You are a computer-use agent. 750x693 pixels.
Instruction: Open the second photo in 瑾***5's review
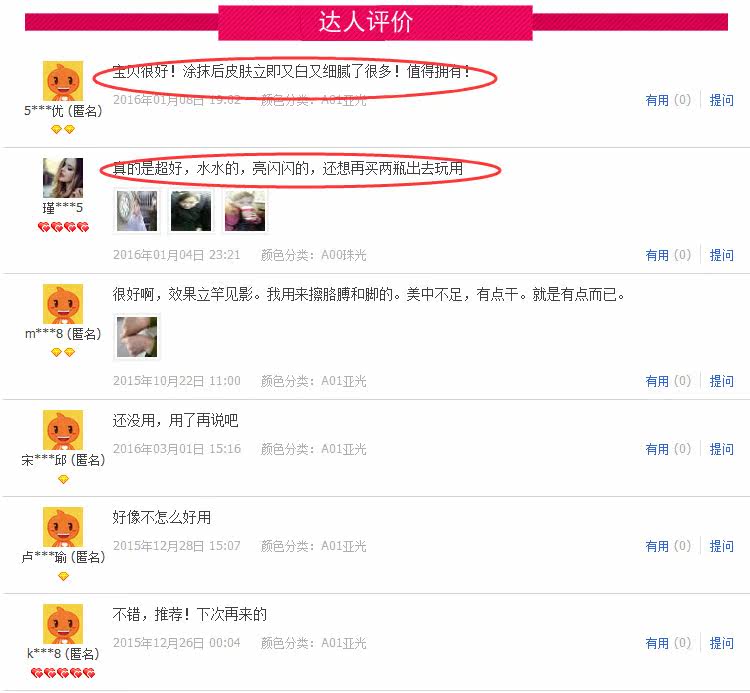[x=191, y=211]
